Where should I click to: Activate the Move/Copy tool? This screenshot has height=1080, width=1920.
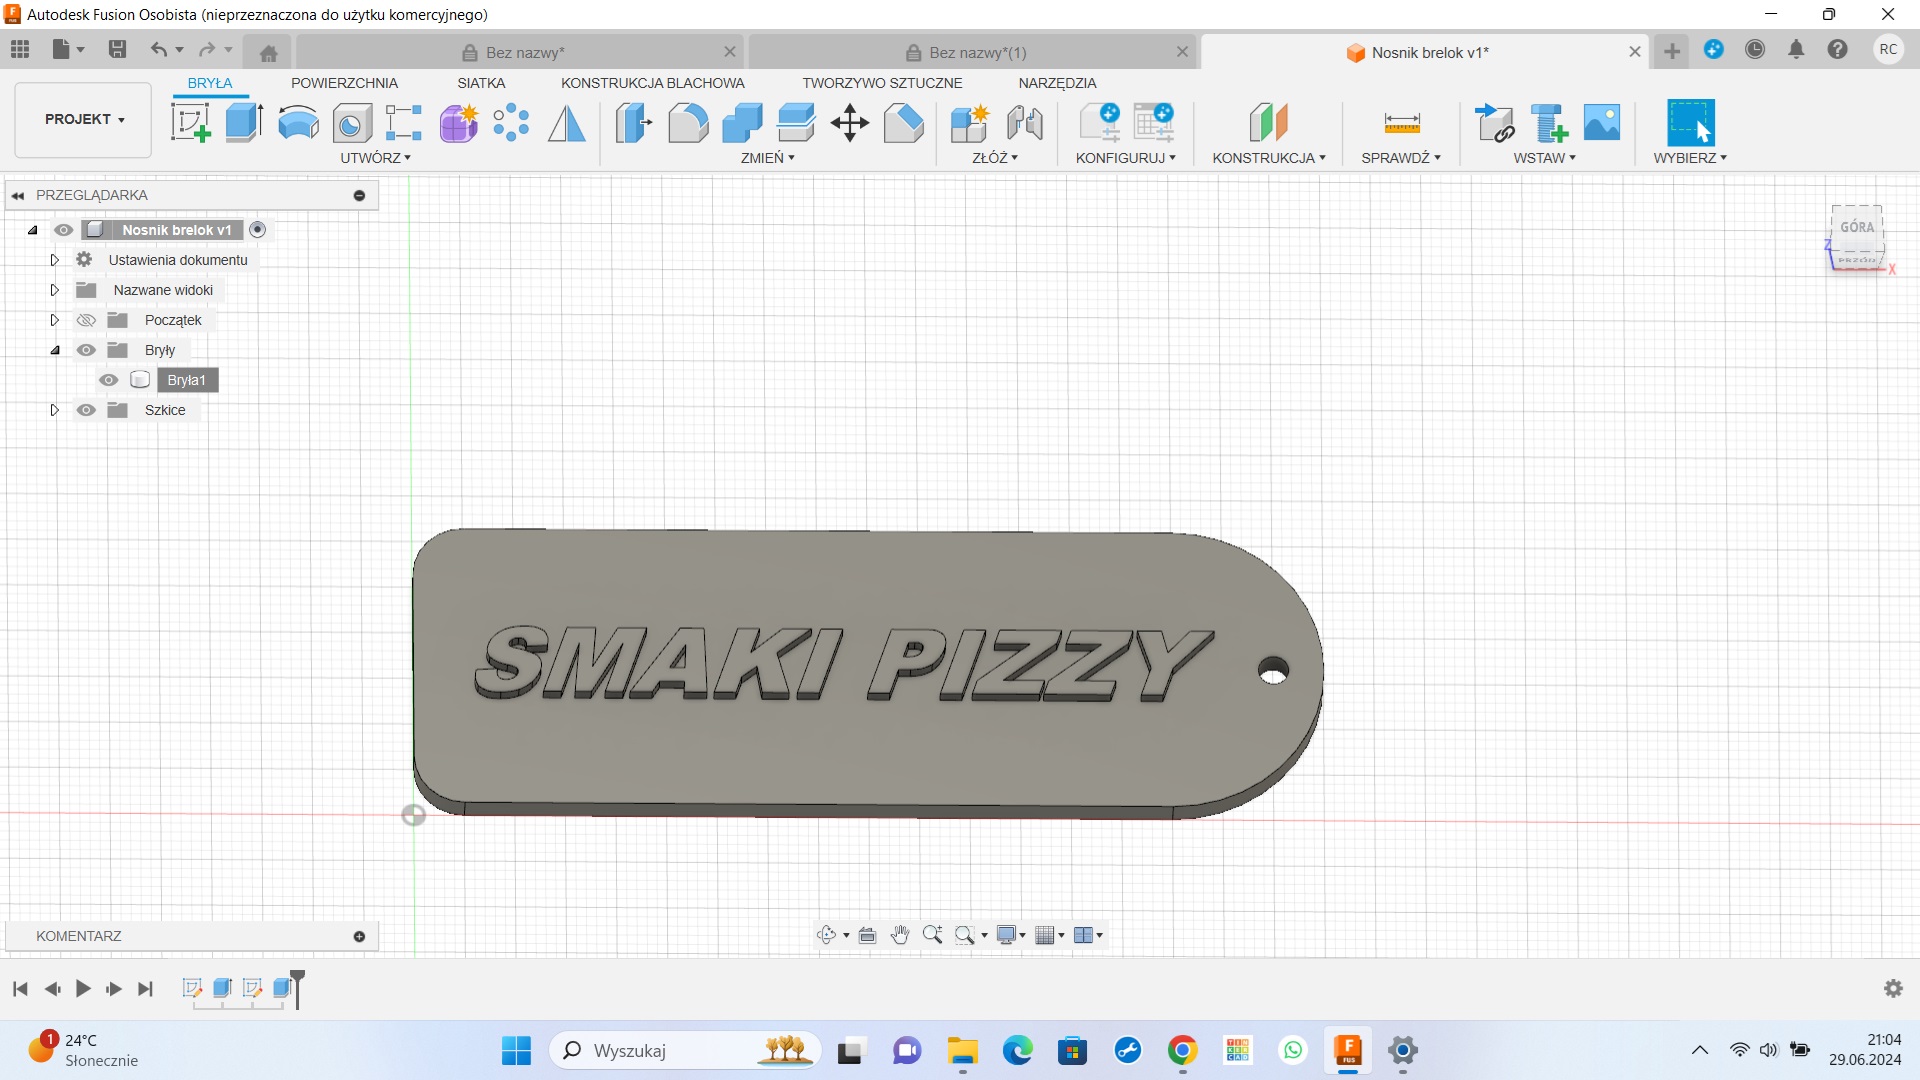[x=849, y=122]
